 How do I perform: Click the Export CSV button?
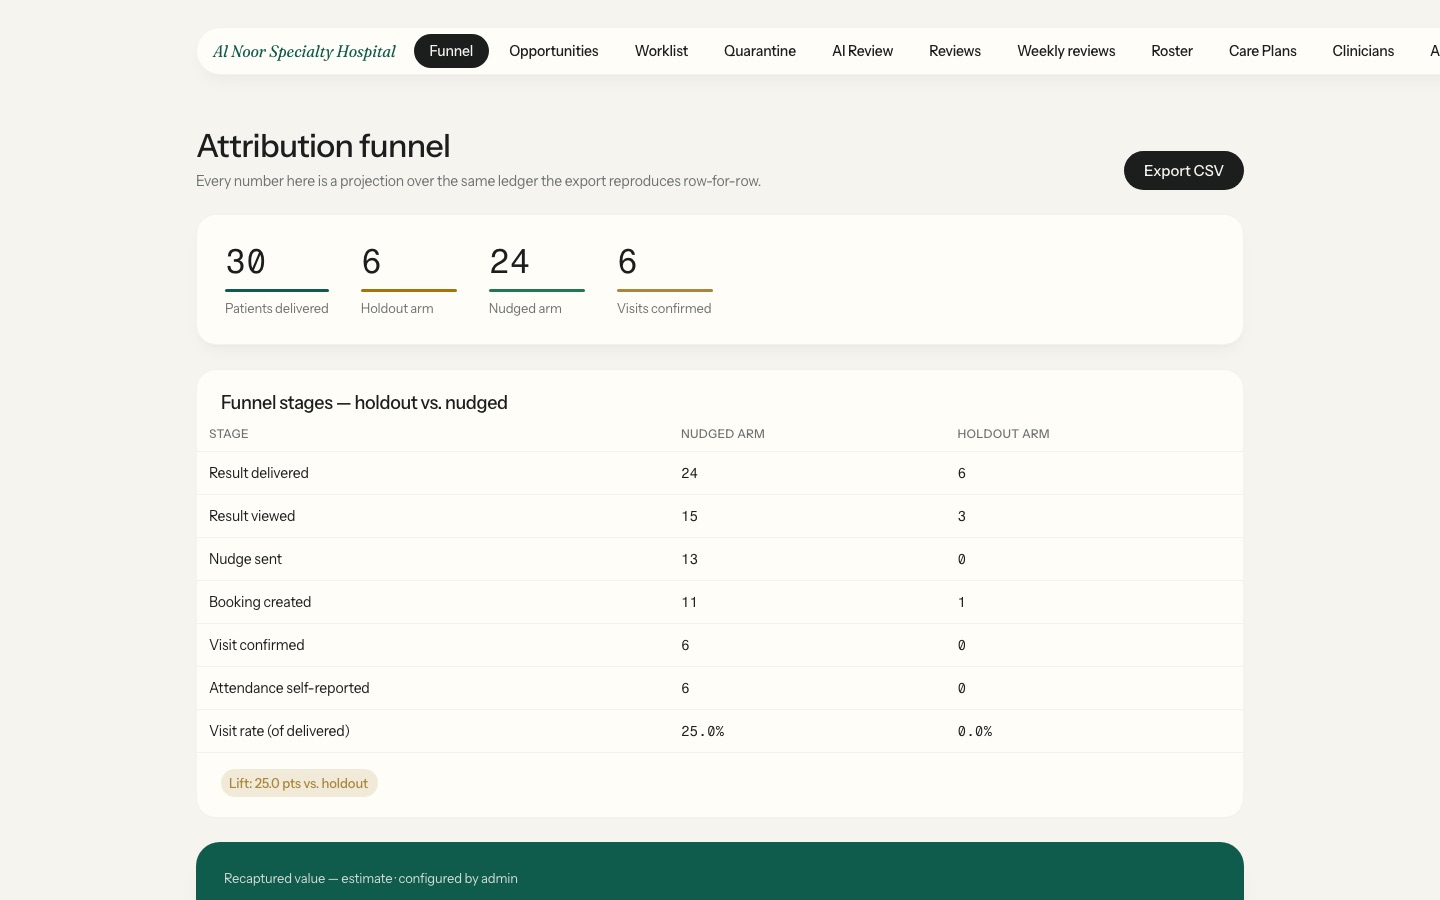pos(1183,170)
